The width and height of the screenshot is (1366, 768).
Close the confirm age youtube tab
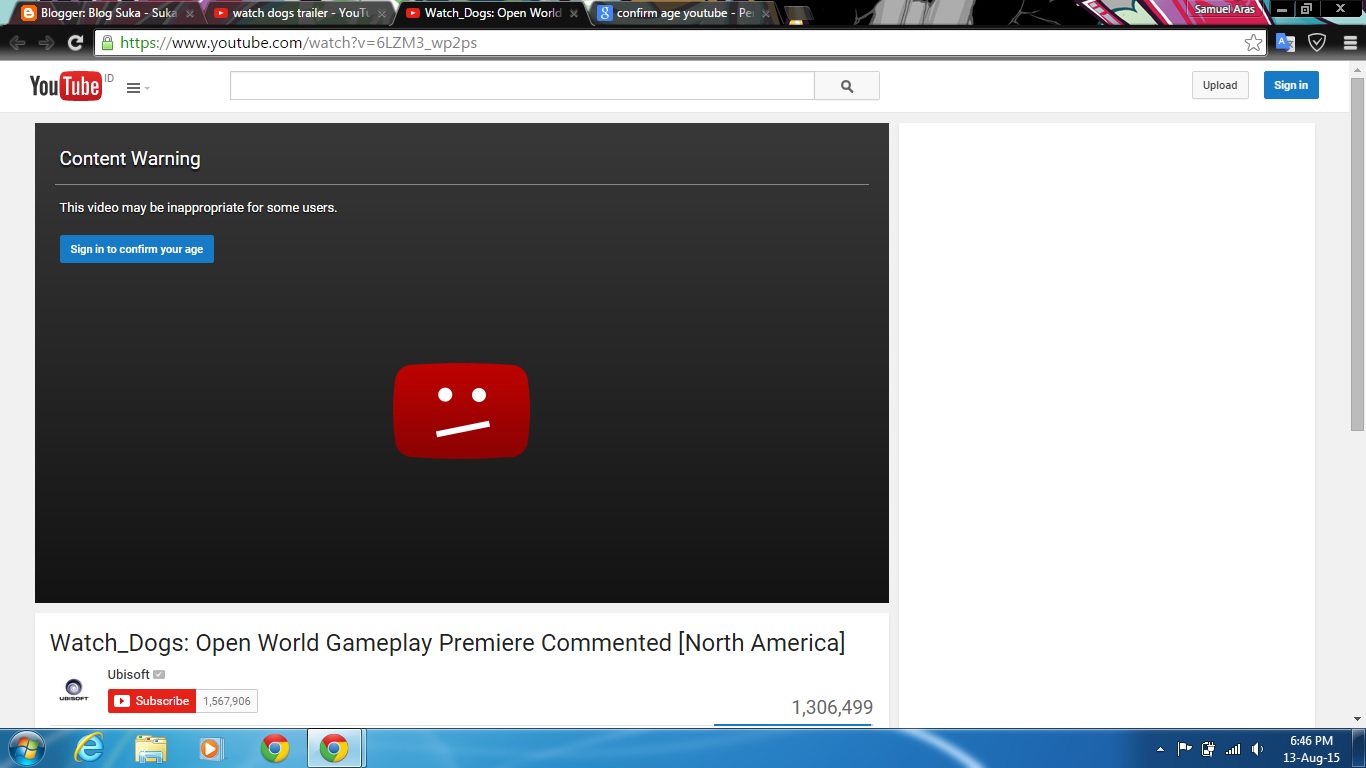[x=766, y=14]
